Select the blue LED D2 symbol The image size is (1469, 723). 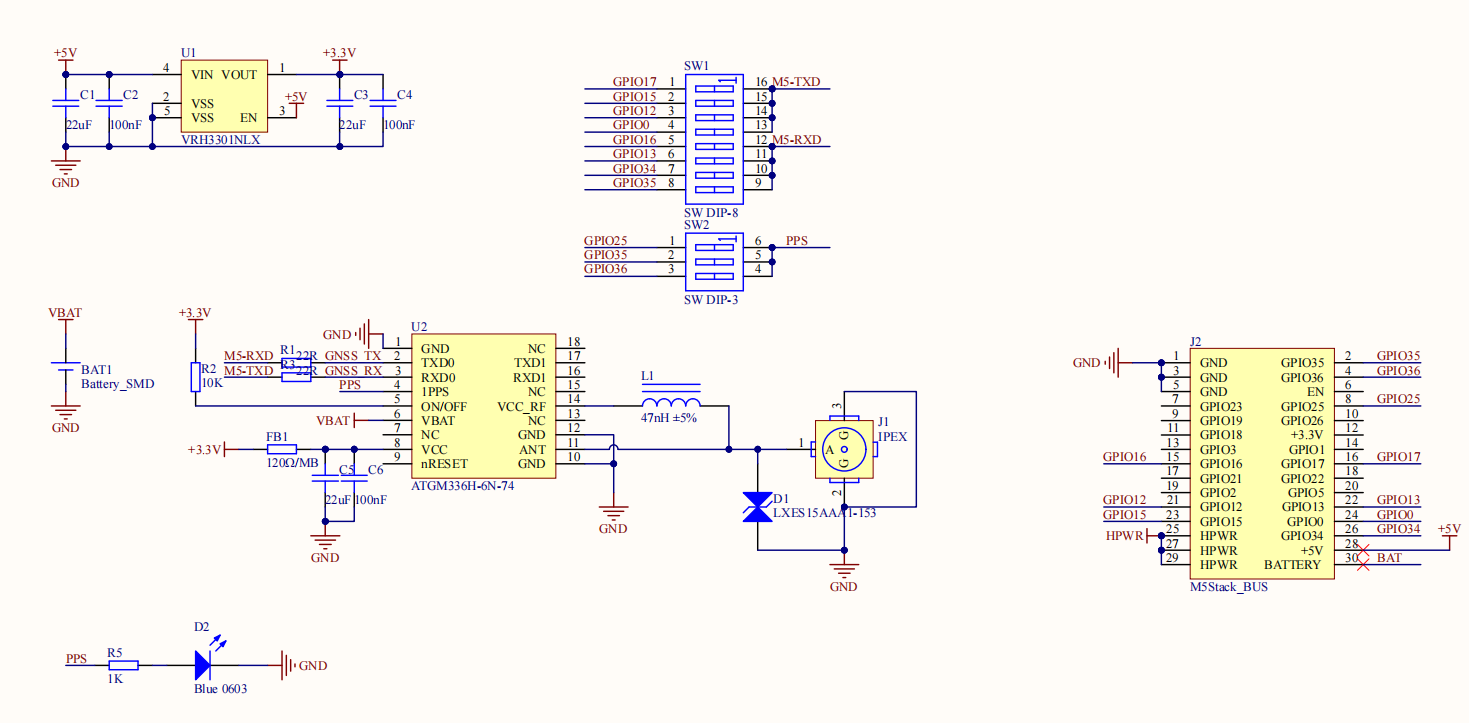(x=204, y=664)
